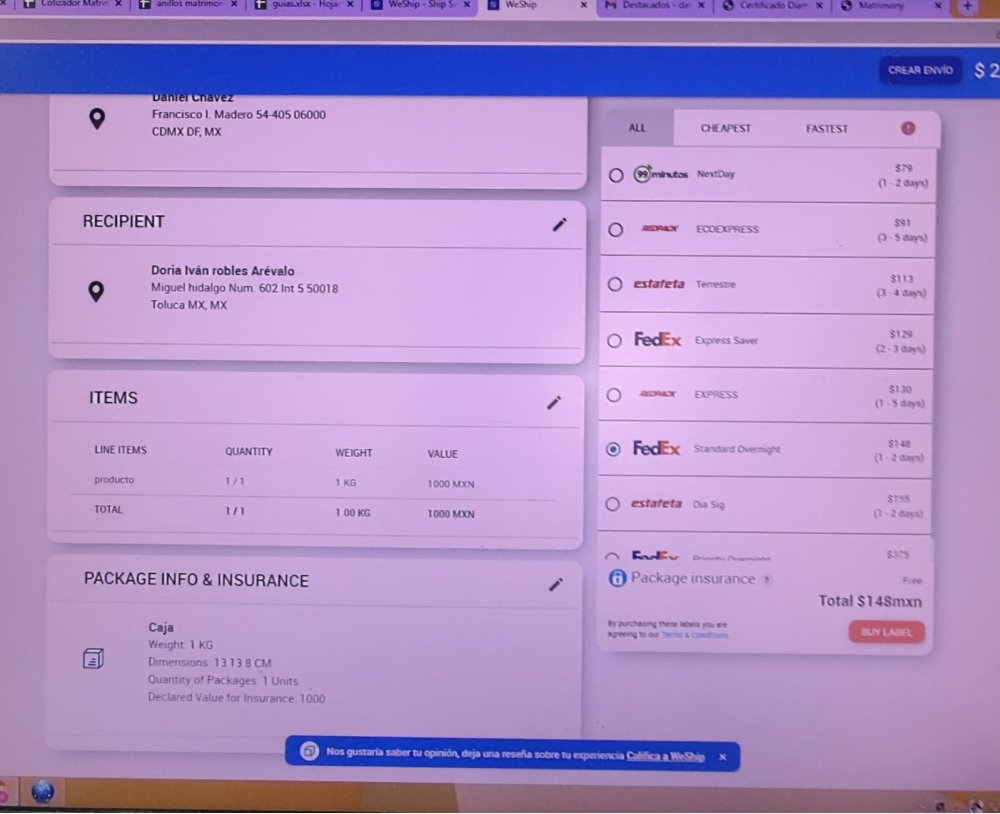This screenshot has height=814, width=1000.
Task: Switch to the Fastest rates tab
Action: pyautogui.click(x=826, y=128)
